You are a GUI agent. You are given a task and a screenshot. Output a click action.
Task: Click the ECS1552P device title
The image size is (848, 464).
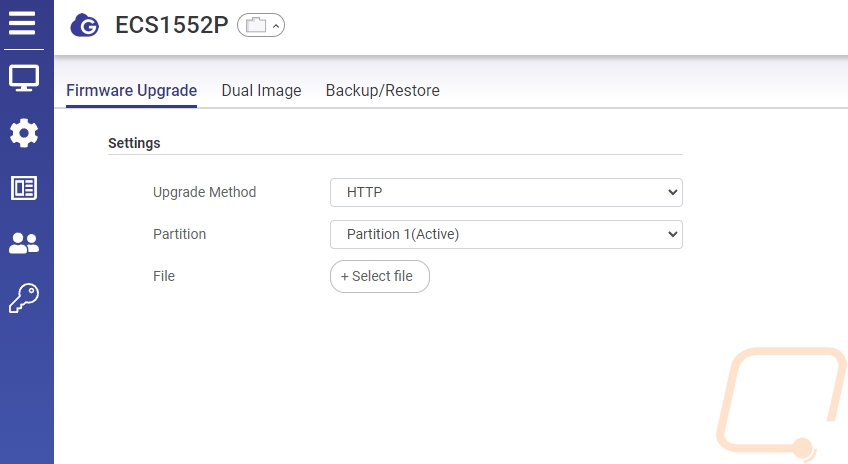(x=171, y=26)
